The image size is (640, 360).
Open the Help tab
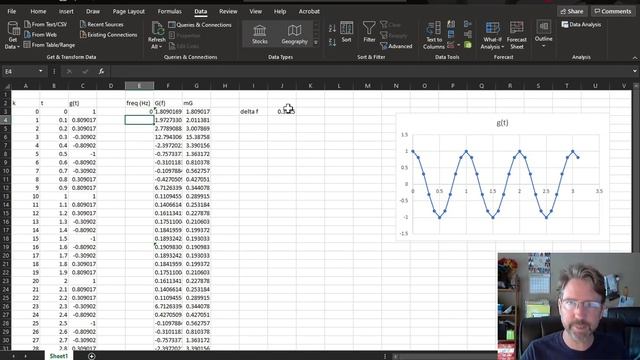pyautogui.click(x=280, y=11)
